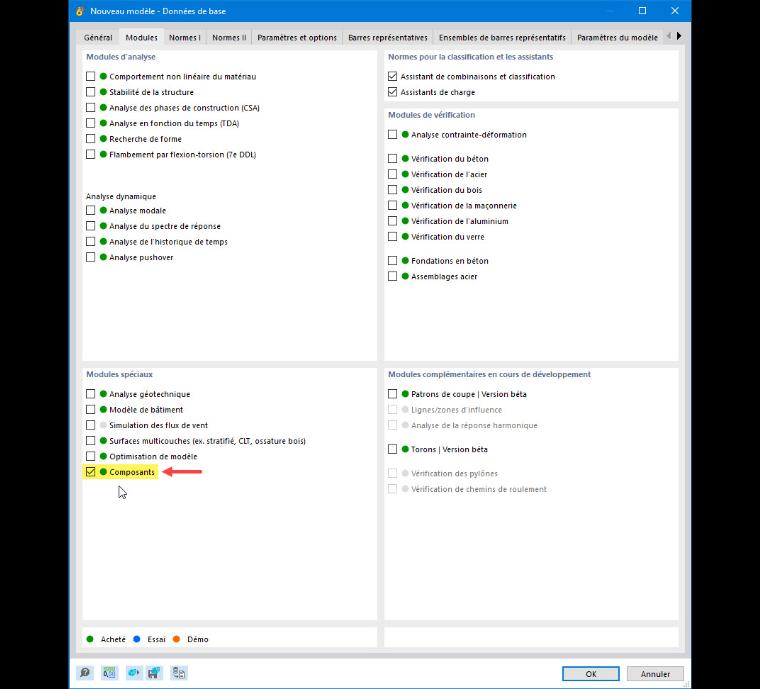Enable Comportement non linéaire du matériau
This screenshot has width=760, height=689.
click(90, 76)
